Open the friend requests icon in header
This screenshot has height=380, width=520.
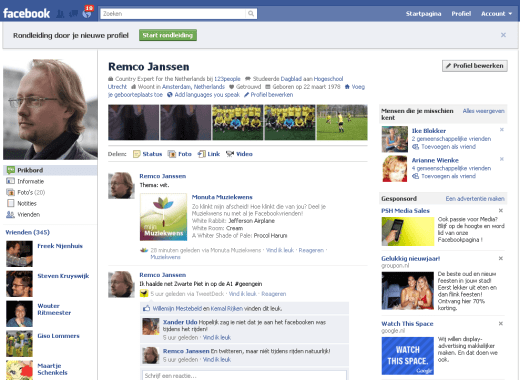(x=60, y=14)
